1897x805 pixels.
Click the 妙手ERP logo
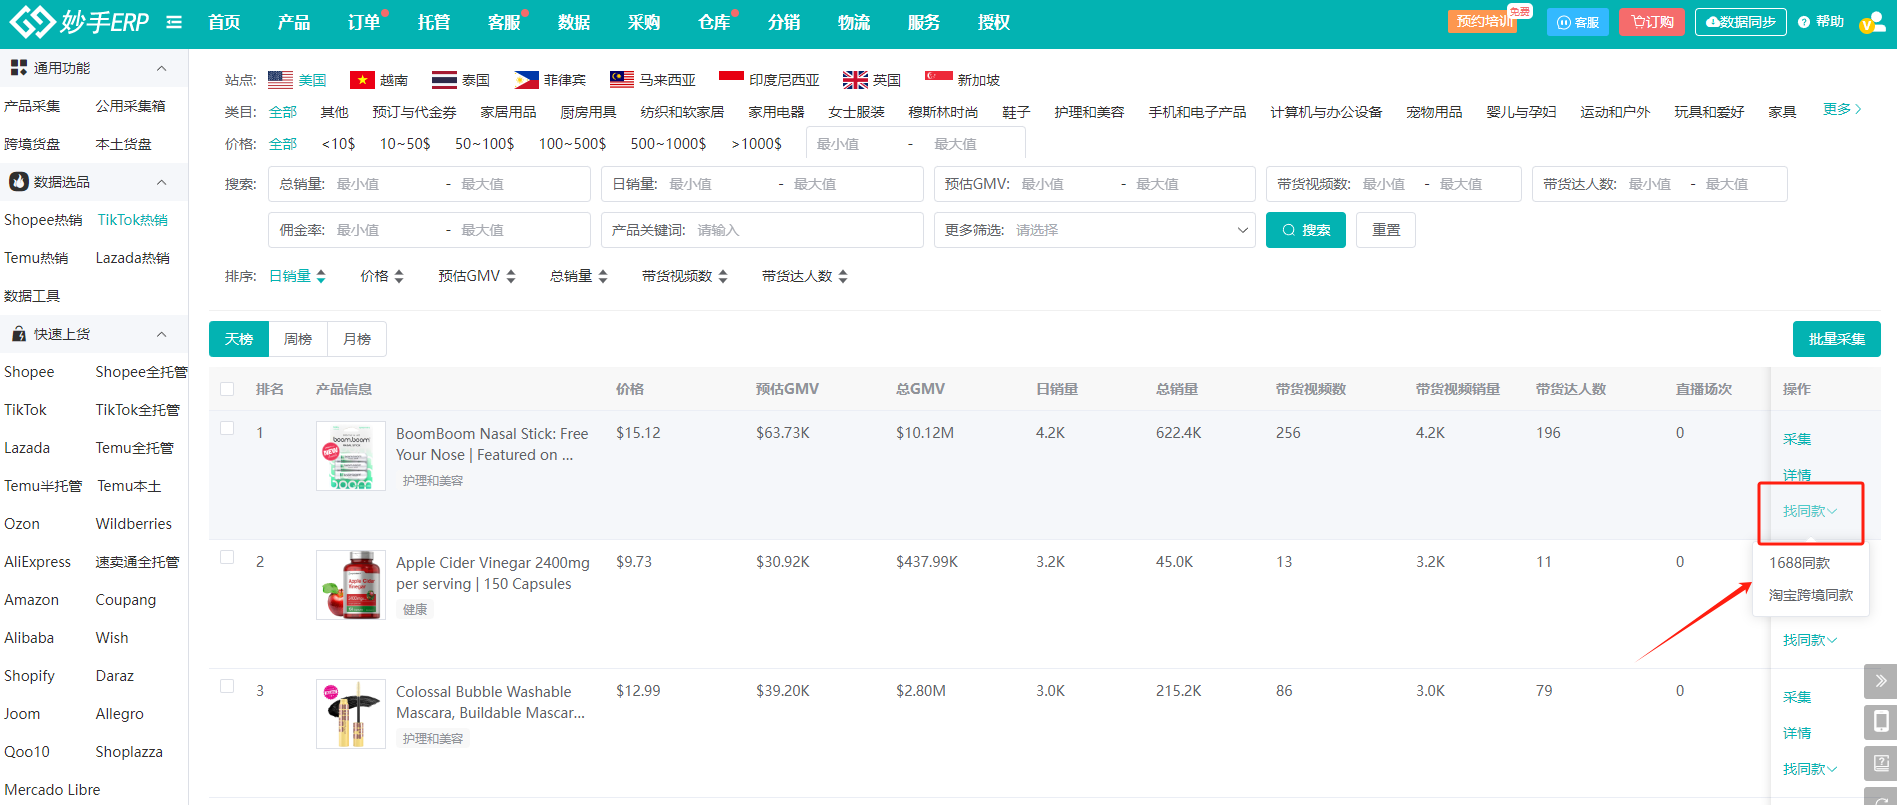pyautogui.click(x=79, y=21)
